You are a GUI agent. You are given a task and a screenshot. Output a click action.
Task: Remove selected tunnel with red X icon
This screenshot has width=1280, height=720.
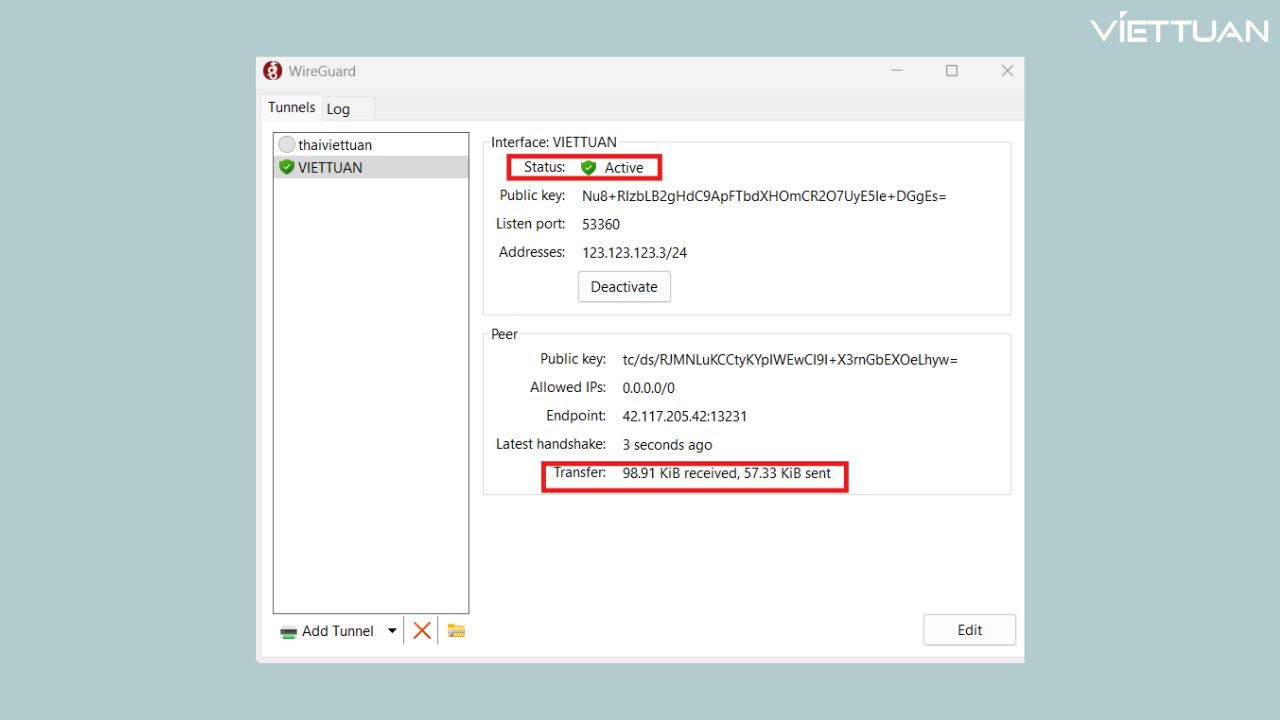[422, 630]
